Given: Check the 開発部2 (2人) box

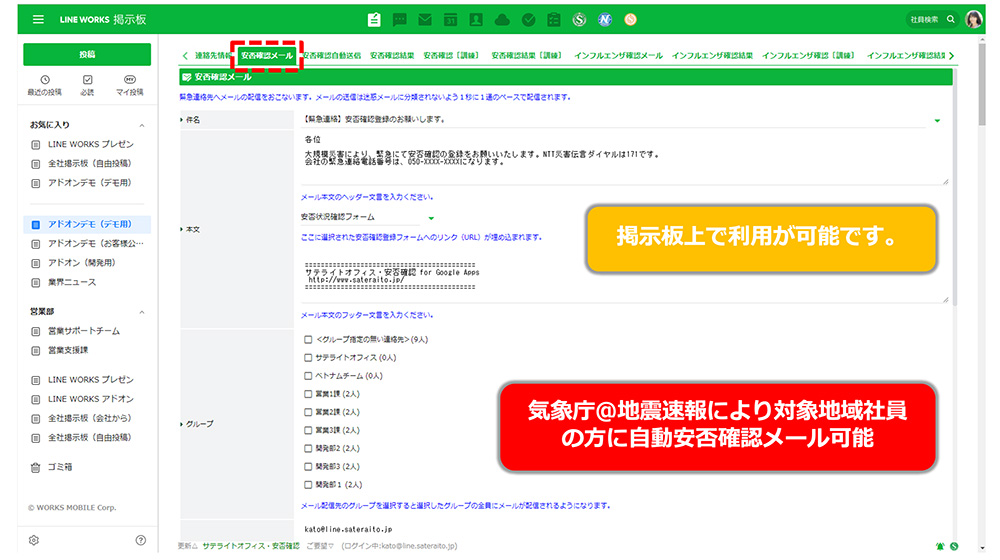Looking at the screenshot, I should pyautogui.click(x=308, y=448).
